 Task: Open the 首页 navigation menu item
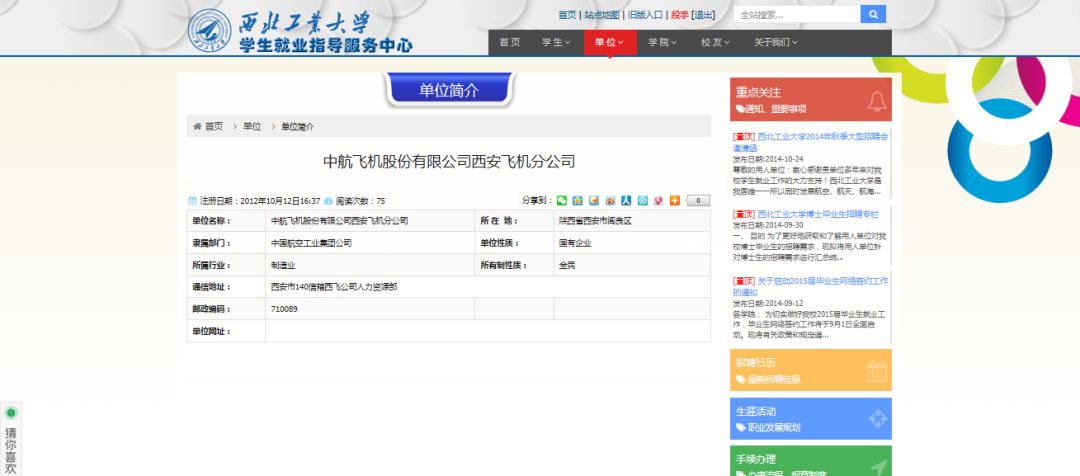510,42
